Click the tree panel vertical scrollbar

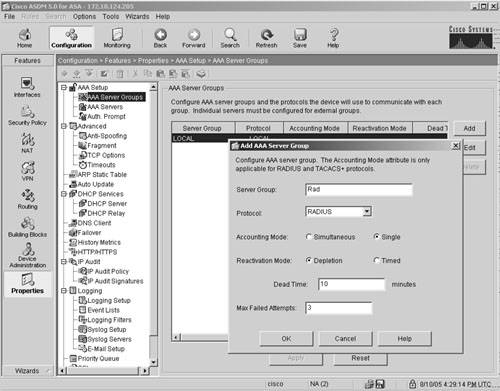[153, 224]
